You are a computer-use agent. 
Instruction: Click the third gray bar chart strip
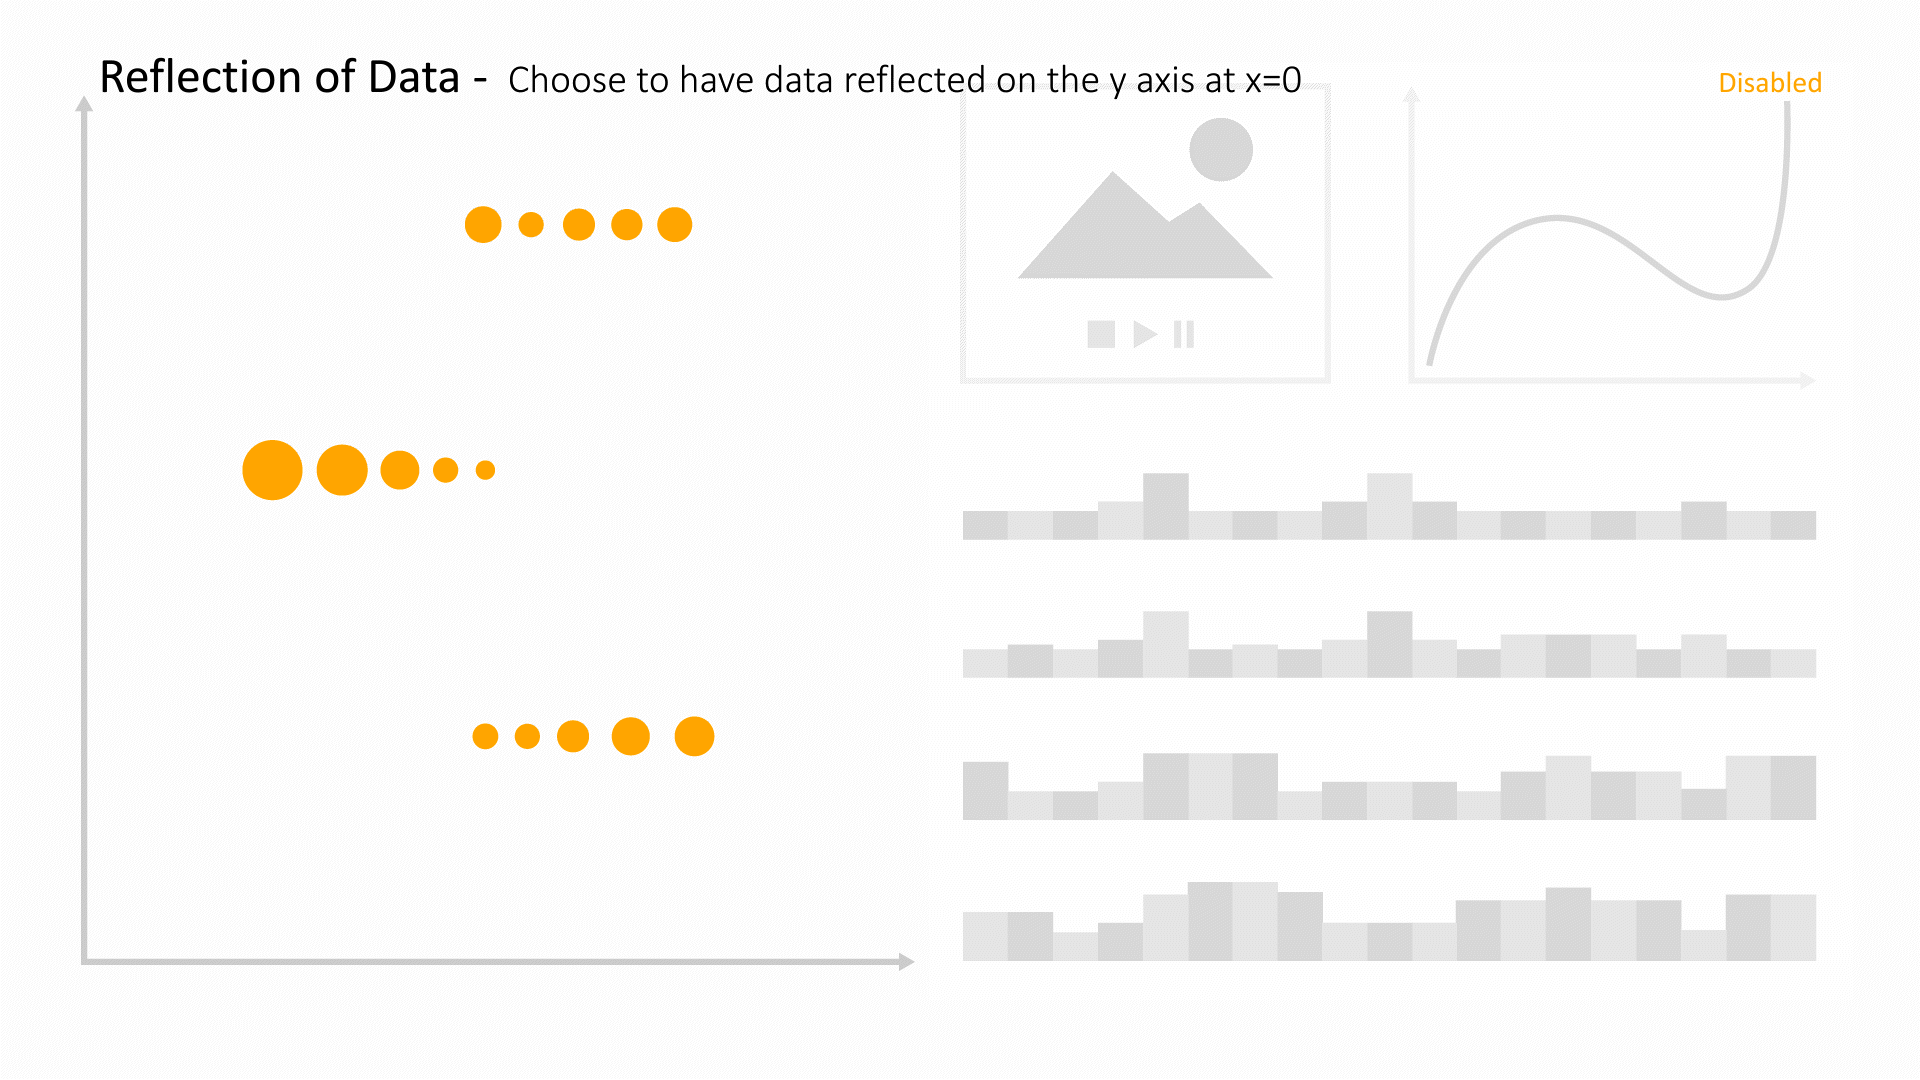tap(1389, 786)
